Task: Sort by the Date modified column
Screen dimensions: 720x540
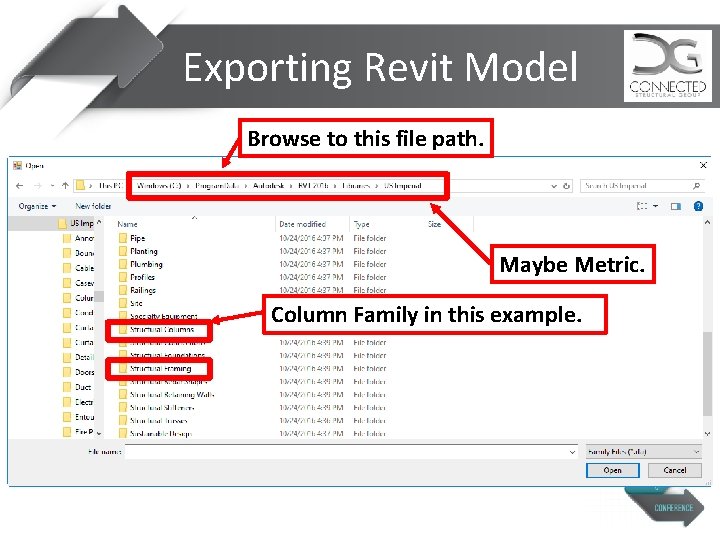Action: [303, 224]
